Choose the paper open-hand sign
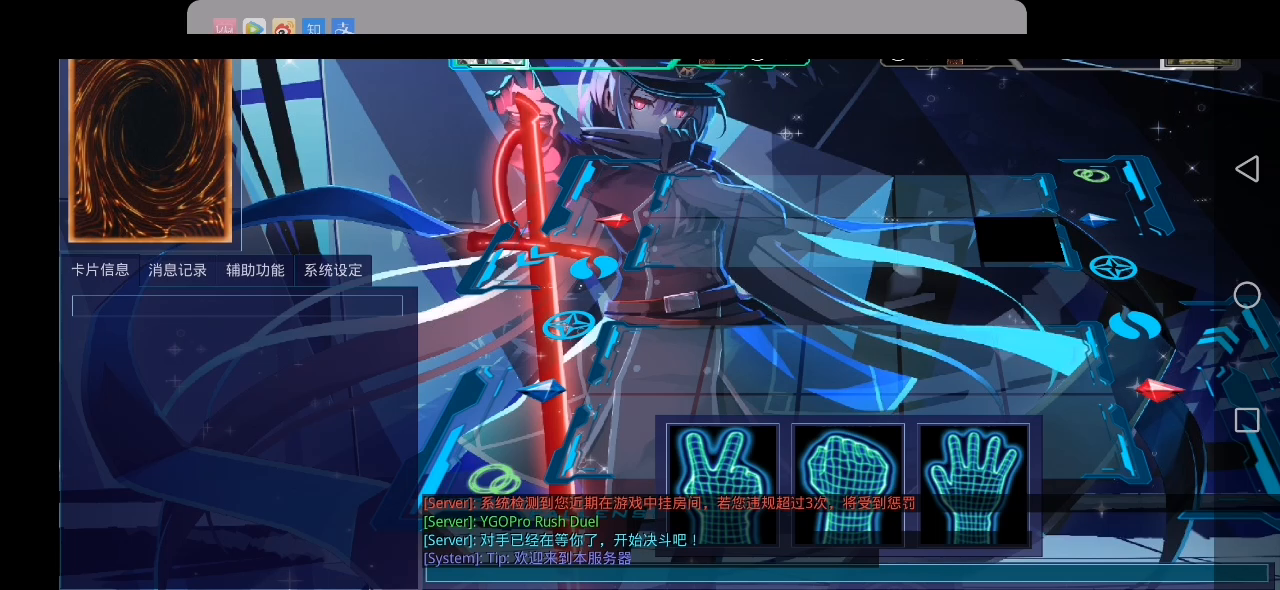This screenshot has width=1280, height=590. point(974,485)
